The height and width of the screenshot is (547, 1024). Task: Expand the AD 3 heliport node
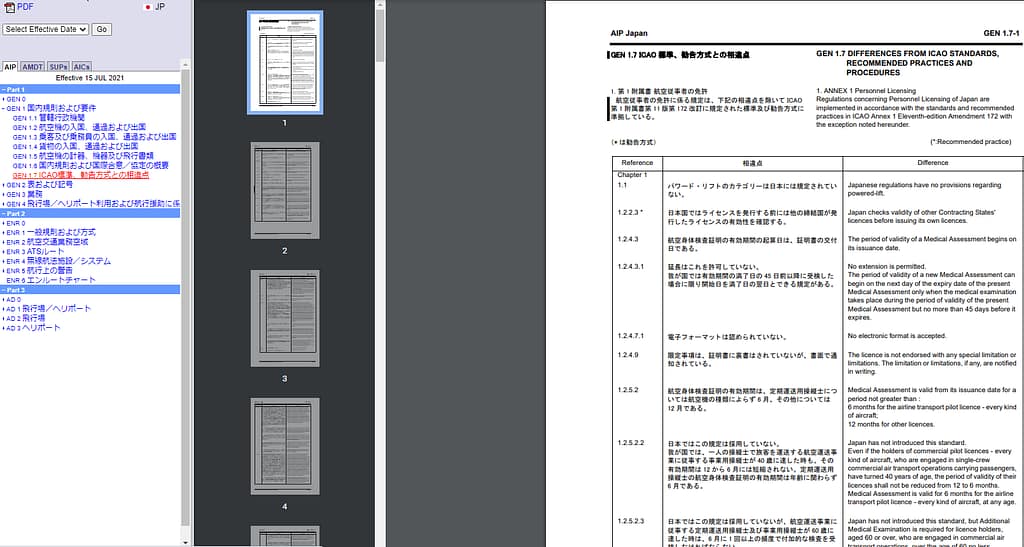pyautogui.click(x=5, y=328)
